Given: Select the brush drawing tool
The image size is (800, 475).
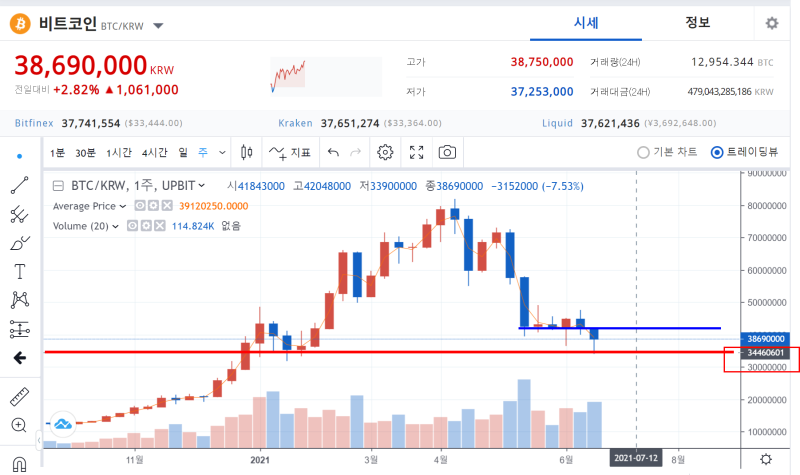Looking at the screenshot, I should tap(19, 243).
